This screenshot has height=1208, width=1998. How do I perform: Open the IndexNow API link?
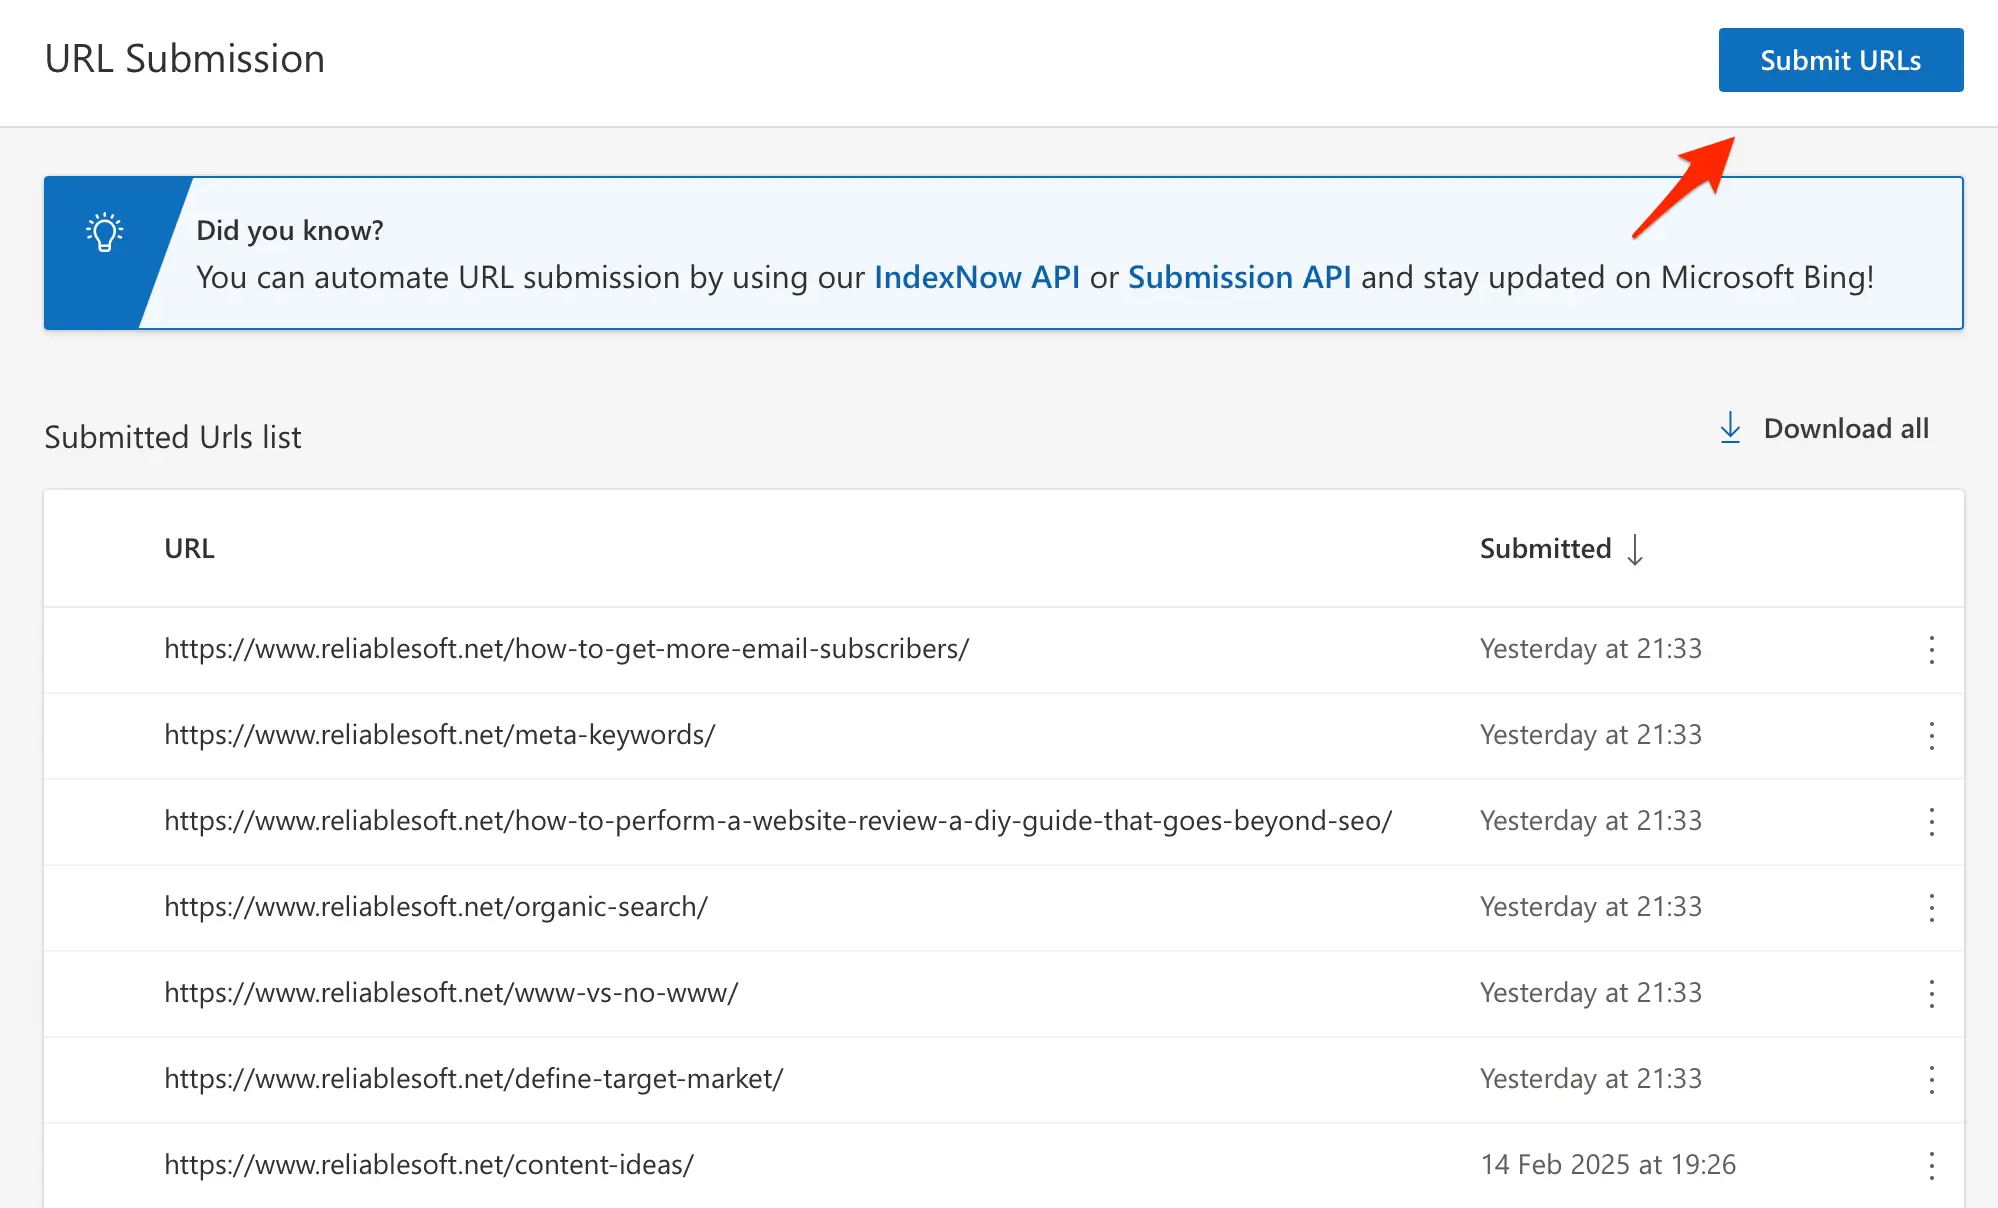coord(976,277)
